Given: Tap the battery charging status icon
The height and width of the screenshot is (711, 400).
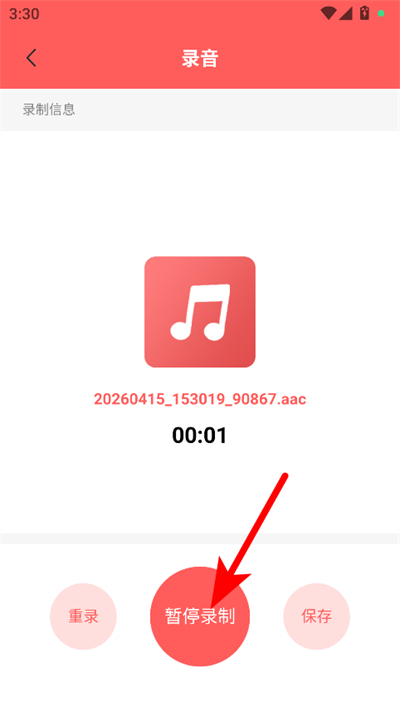Looking at the screenshot, I should tap(364, 13).
